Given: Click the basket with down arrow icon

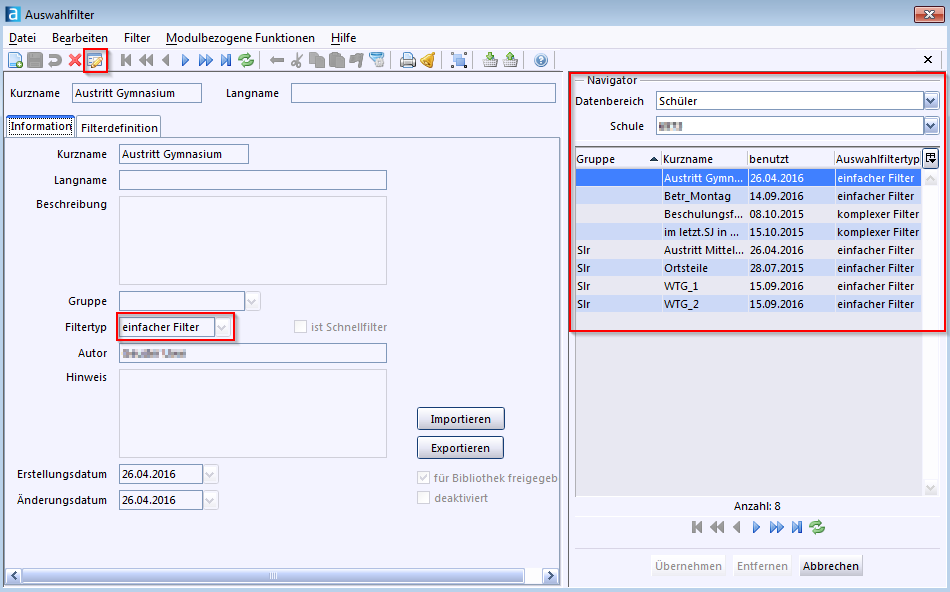Looking at the screenshot, I should [490, 60].
